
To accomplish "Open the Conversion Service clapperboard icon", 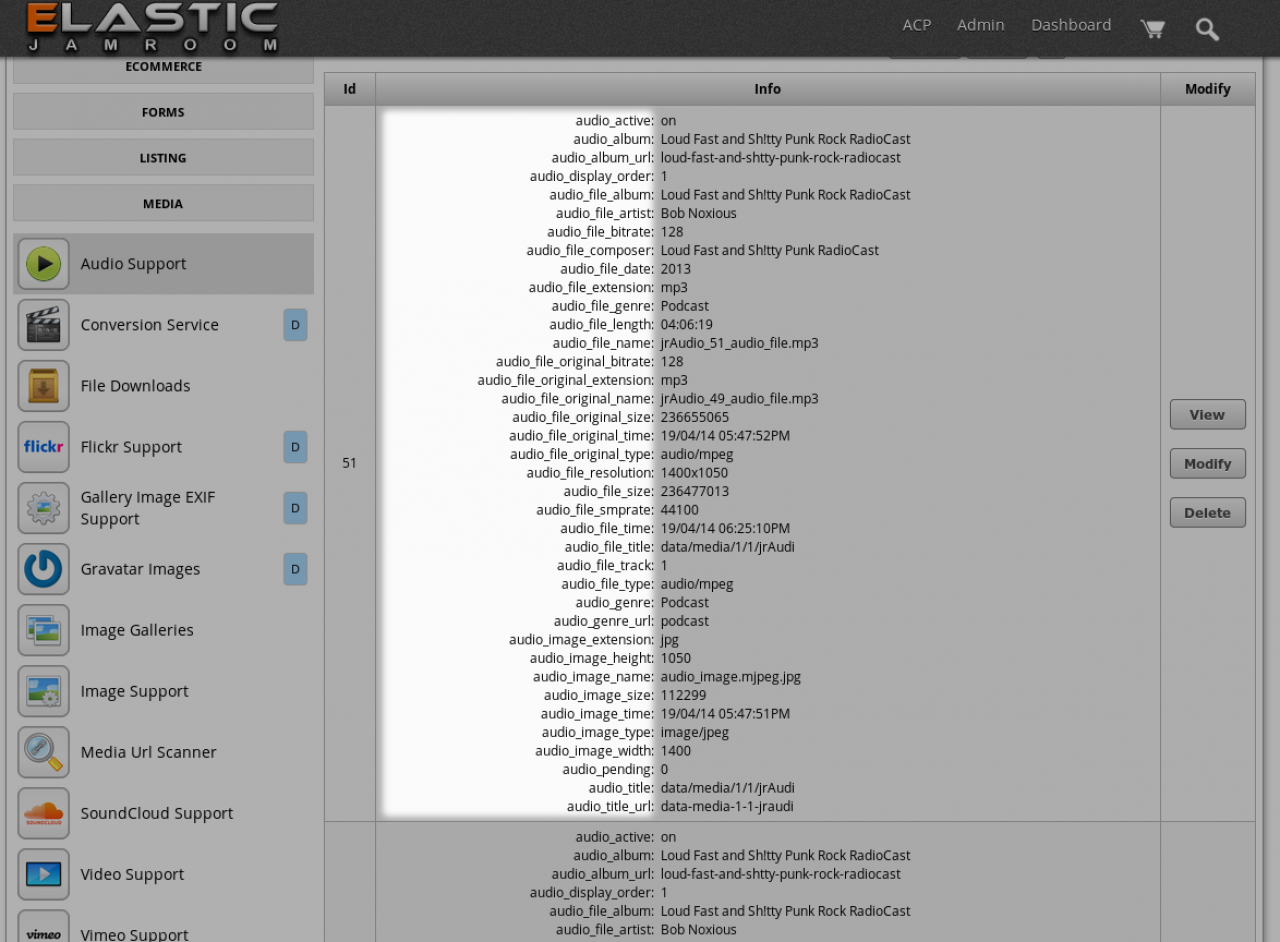I will click(43, 325).
